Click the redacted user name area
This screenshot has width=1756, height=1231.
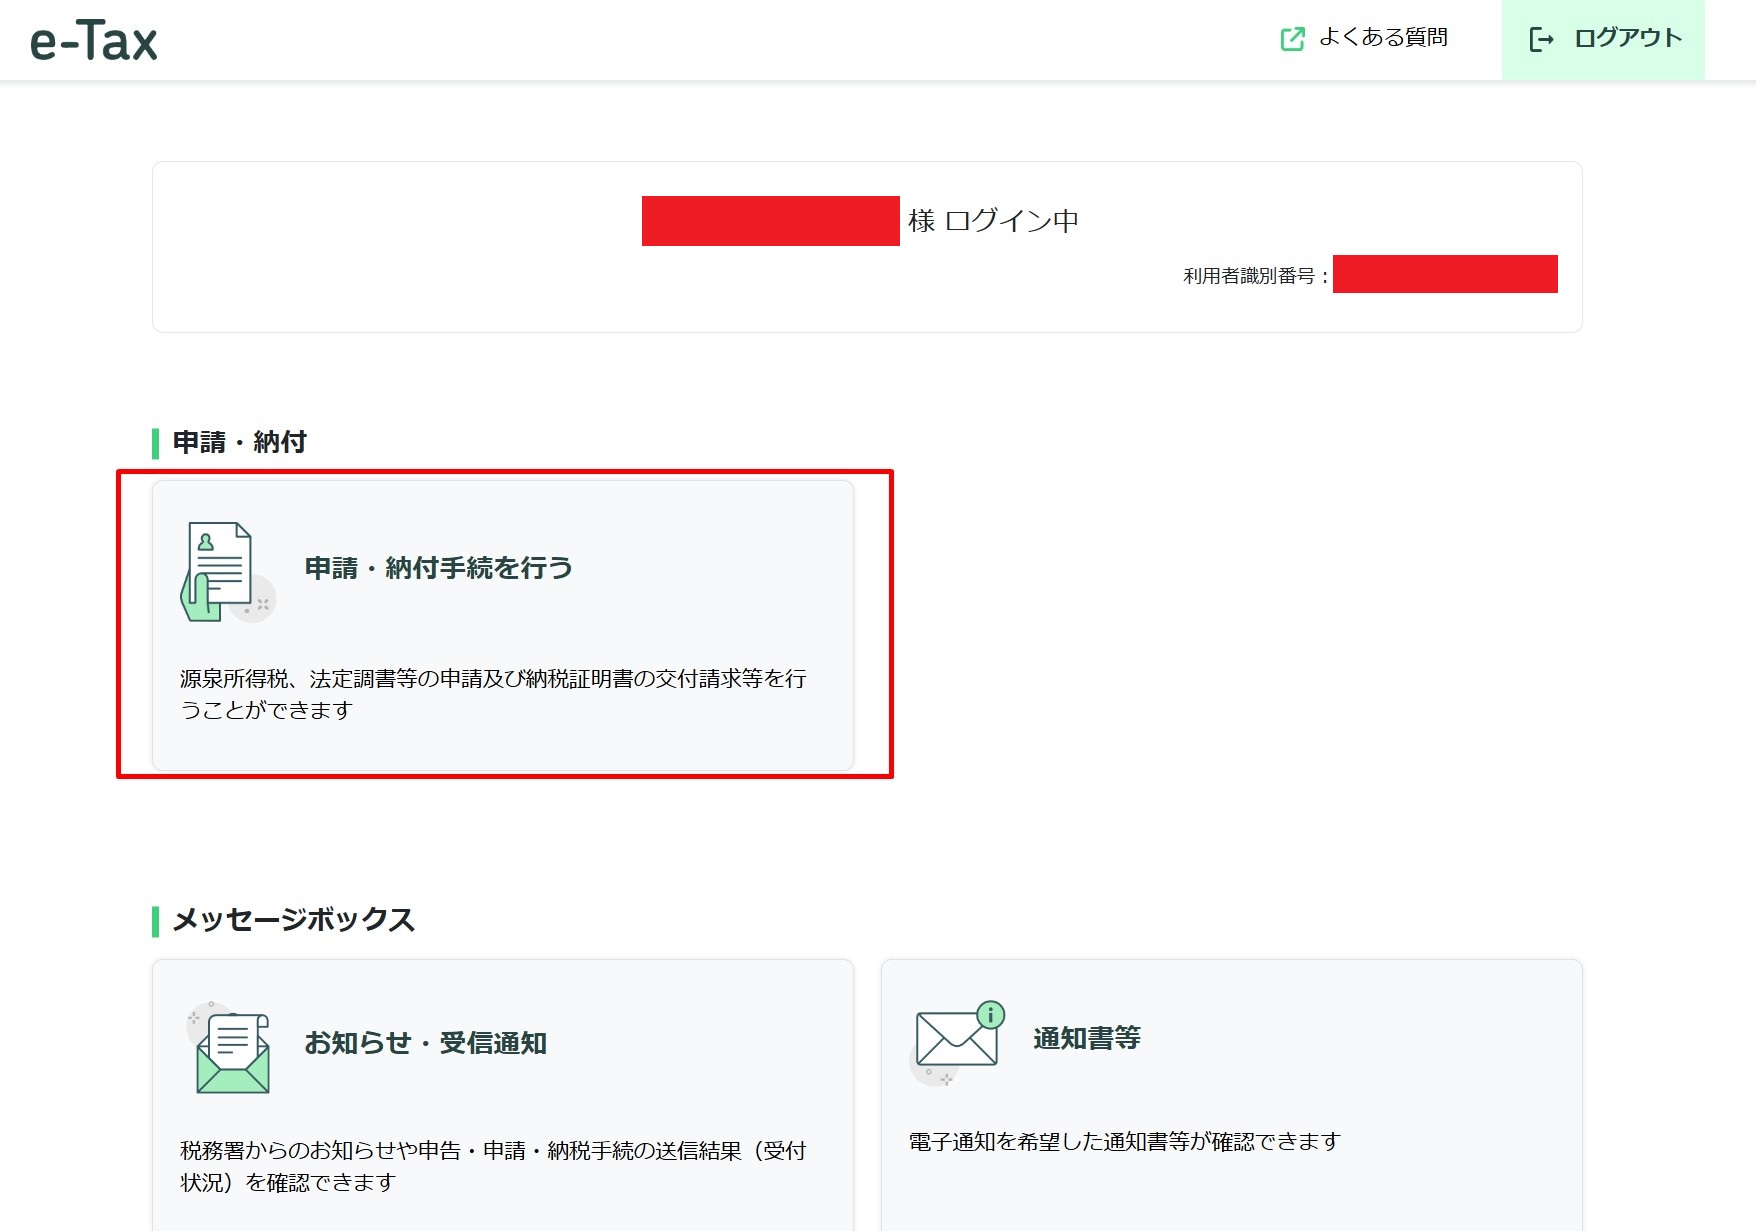pos(769,221)
